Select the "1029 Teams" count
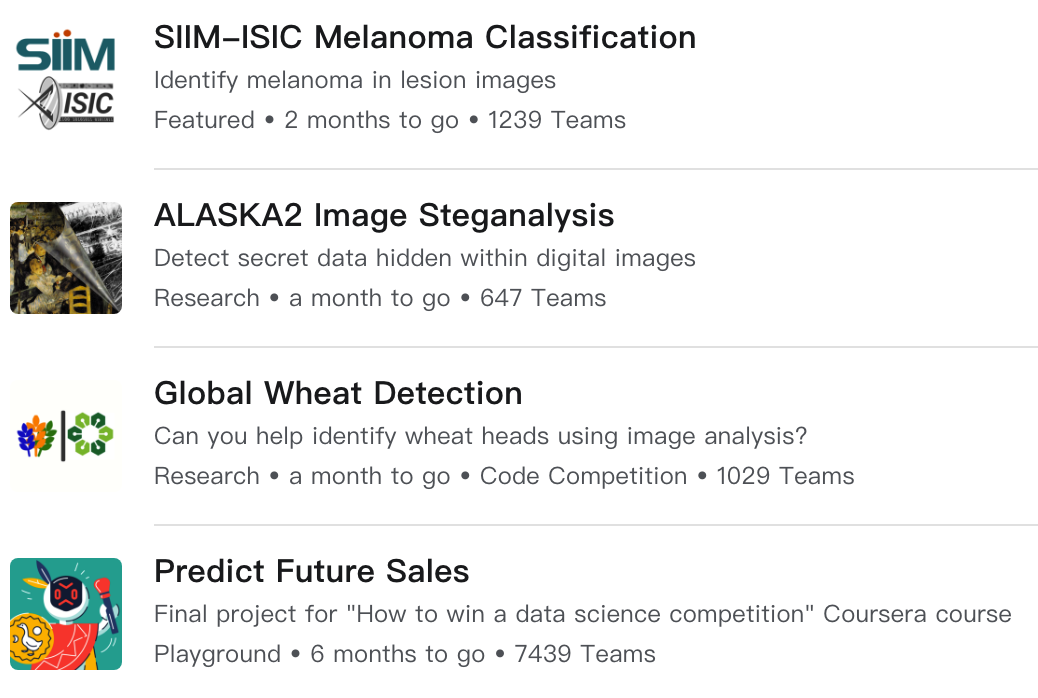 point(785,476)
